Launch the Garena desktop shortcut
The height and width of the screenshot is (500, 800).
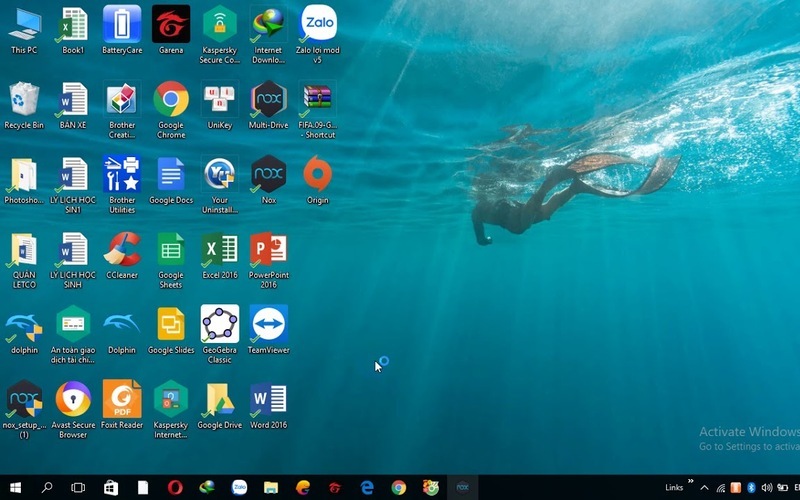tap(171, 30)
